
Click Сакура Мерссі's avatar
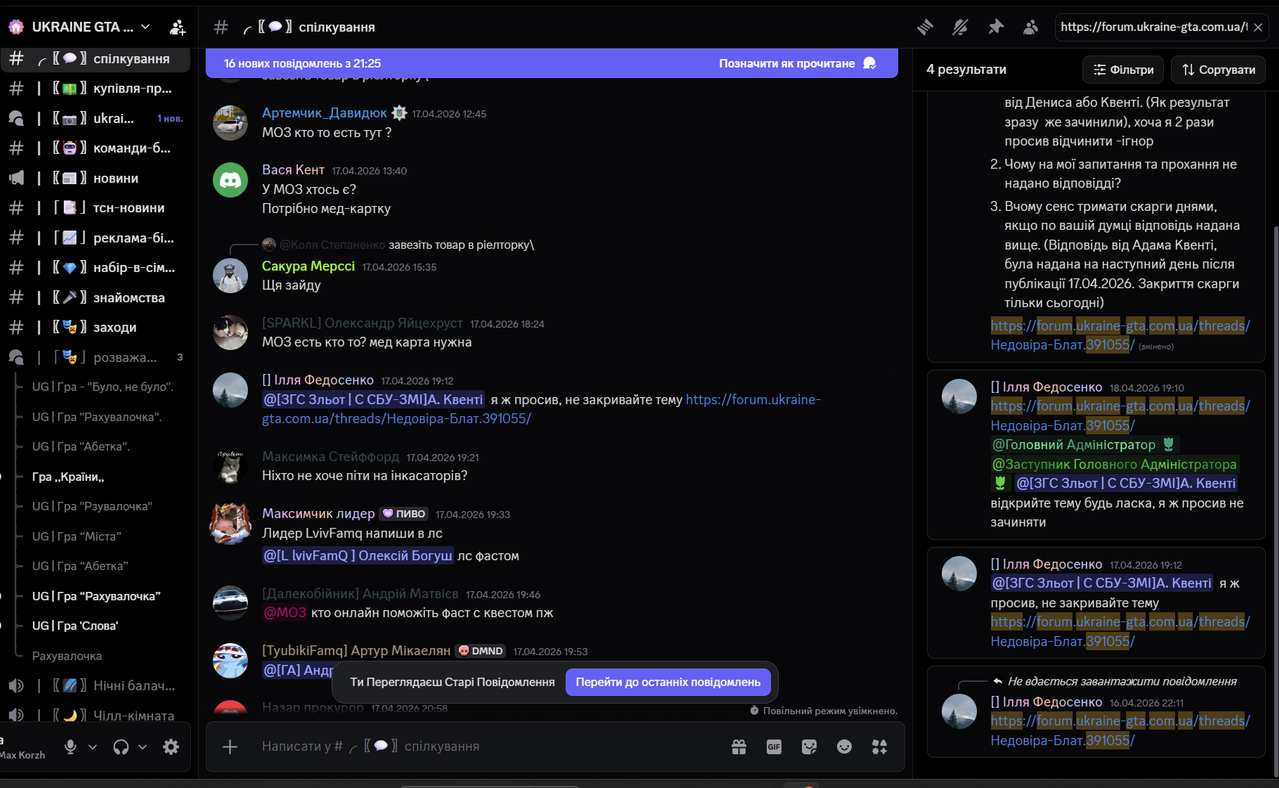click(231, 275)
